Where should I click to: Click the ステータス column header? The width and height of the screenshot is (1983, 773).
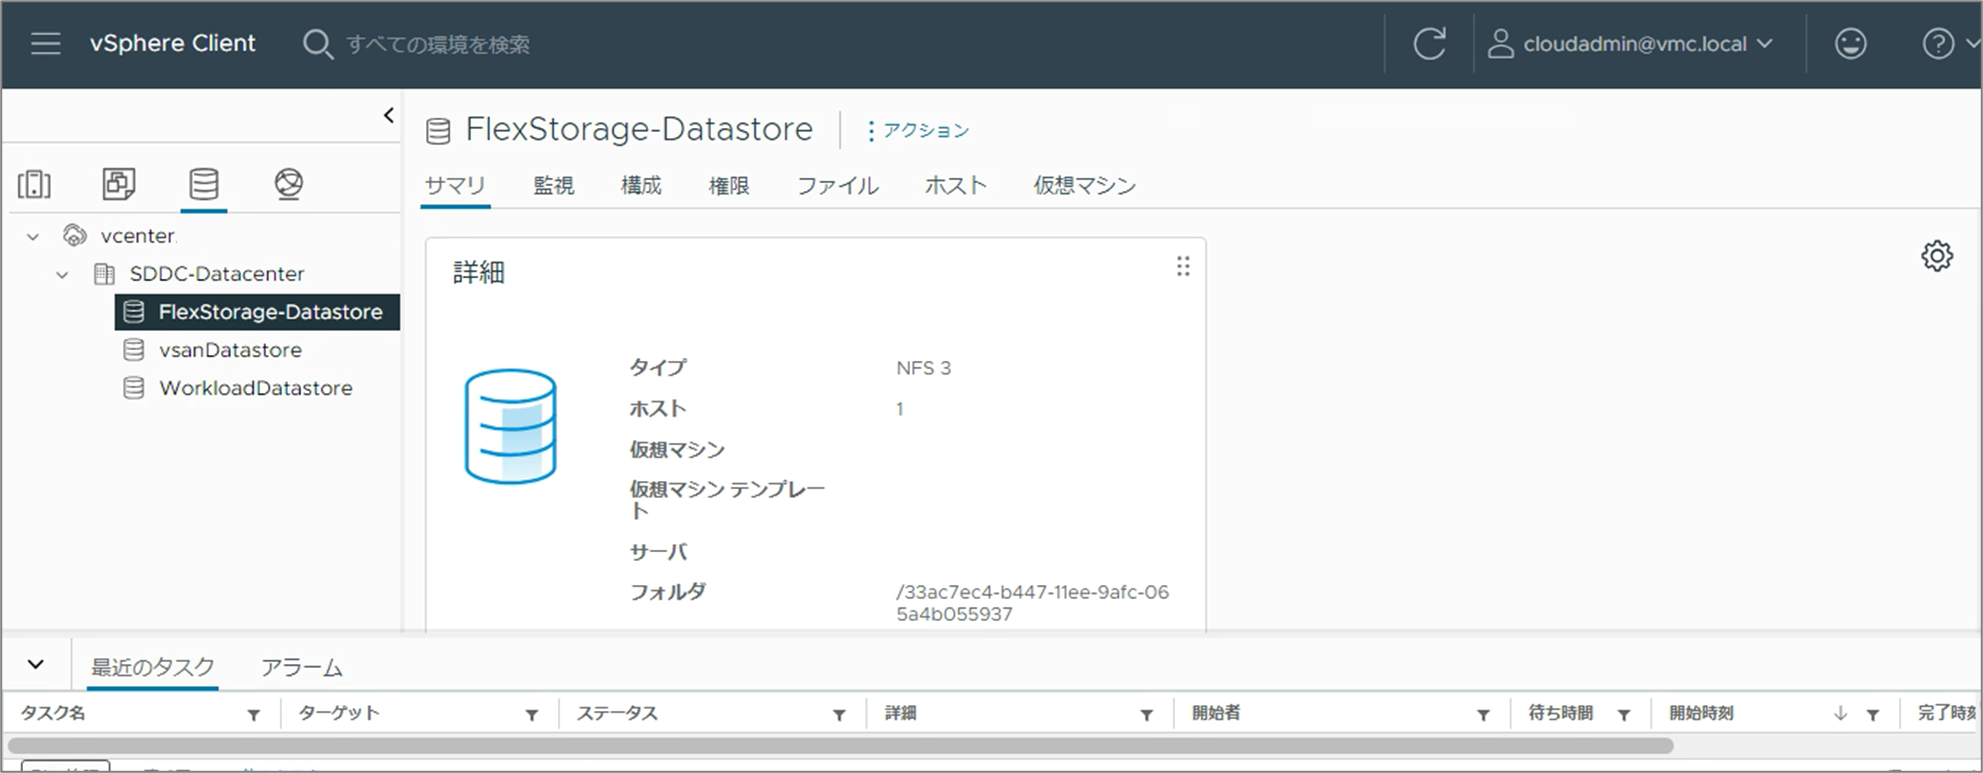tap(617, 713)
